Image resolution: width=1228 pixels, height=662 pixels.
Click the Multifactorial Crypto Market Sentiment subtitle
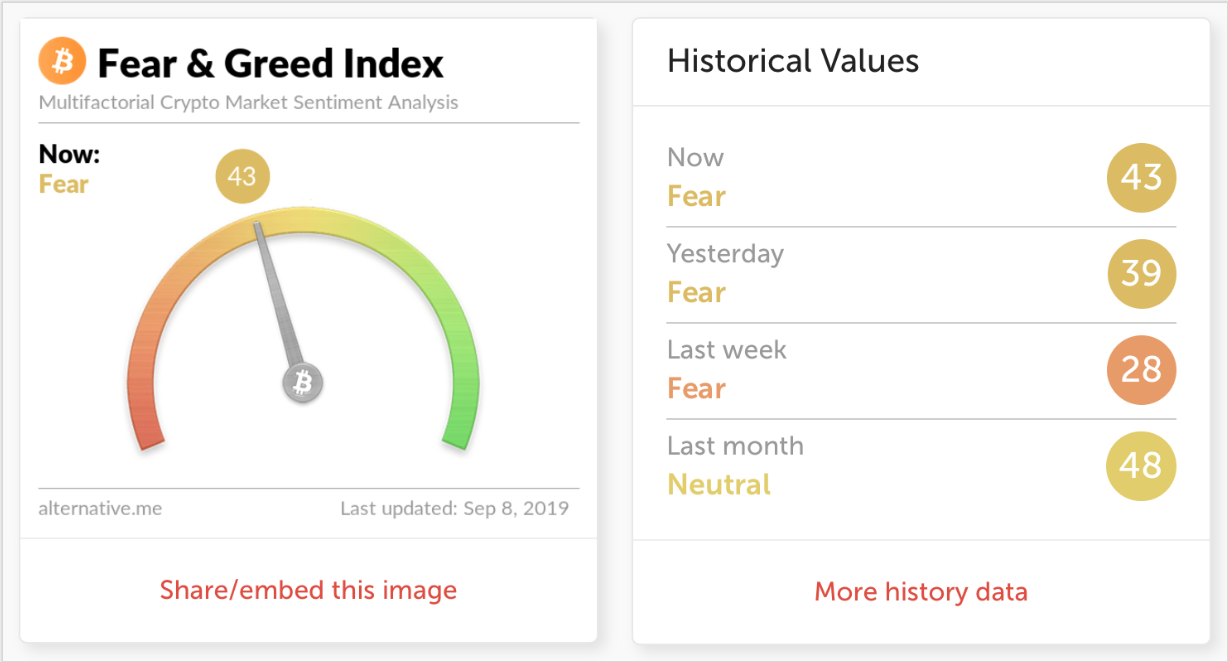pos(248,102)
